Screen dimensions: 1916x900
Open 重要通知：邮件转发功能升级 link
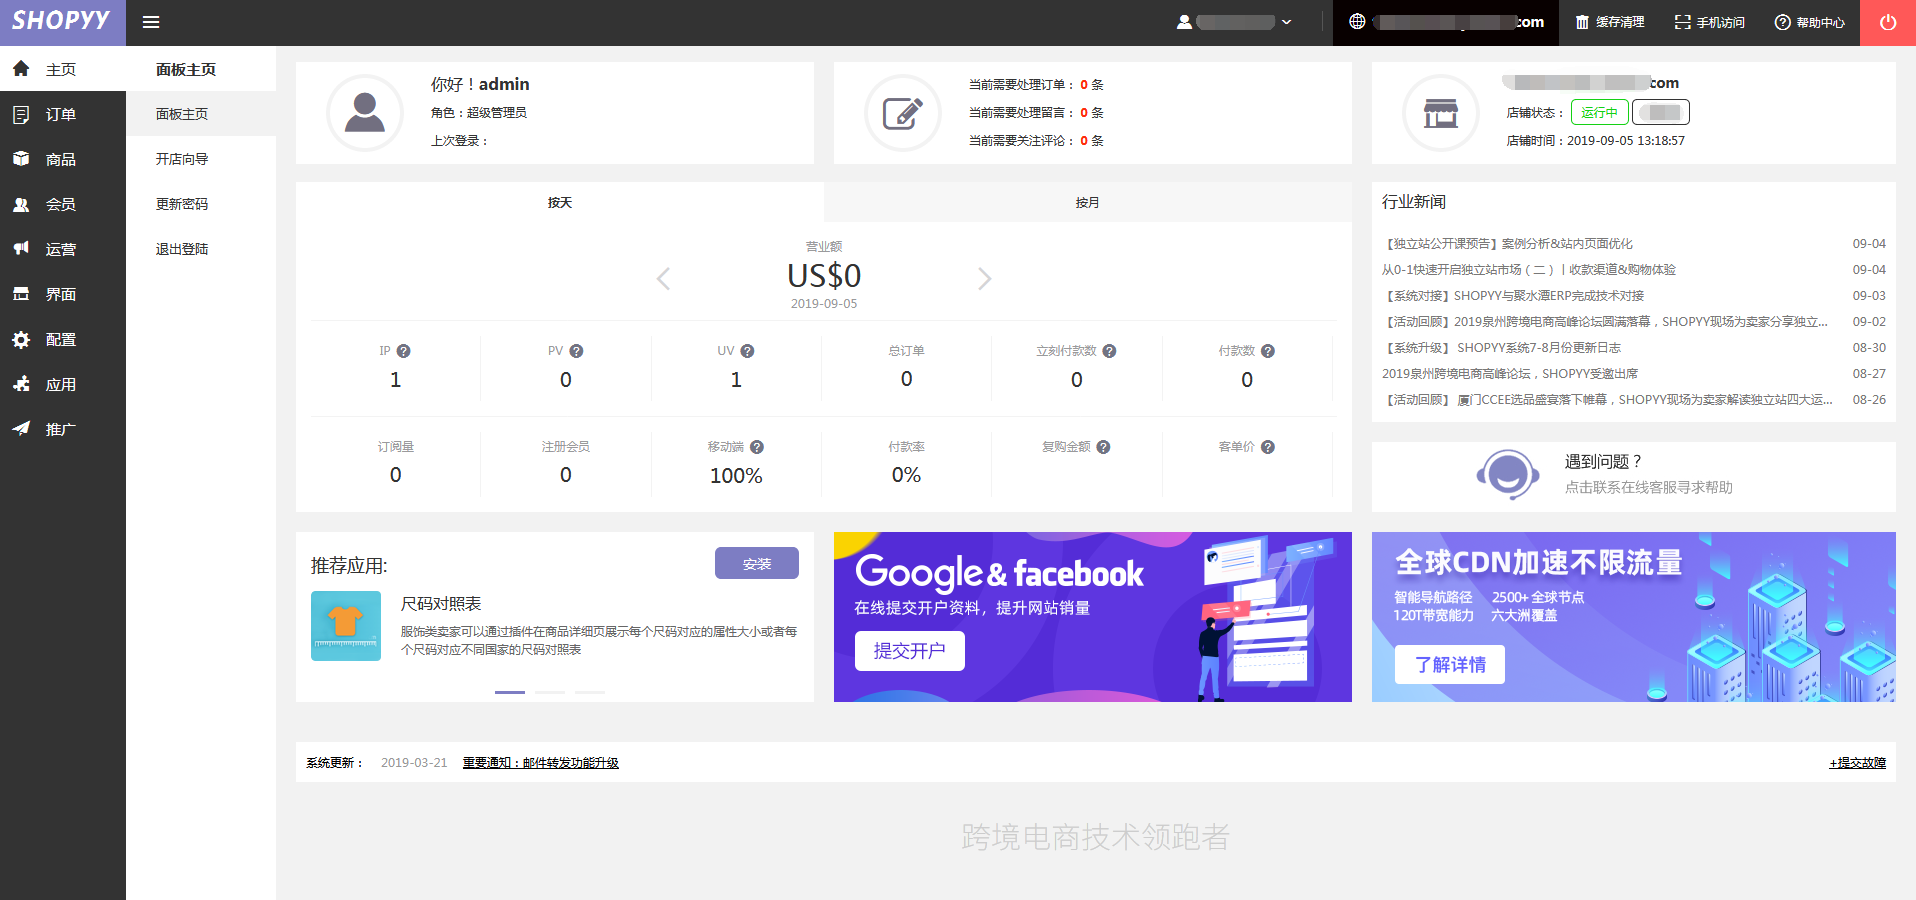tap(541, 763)
